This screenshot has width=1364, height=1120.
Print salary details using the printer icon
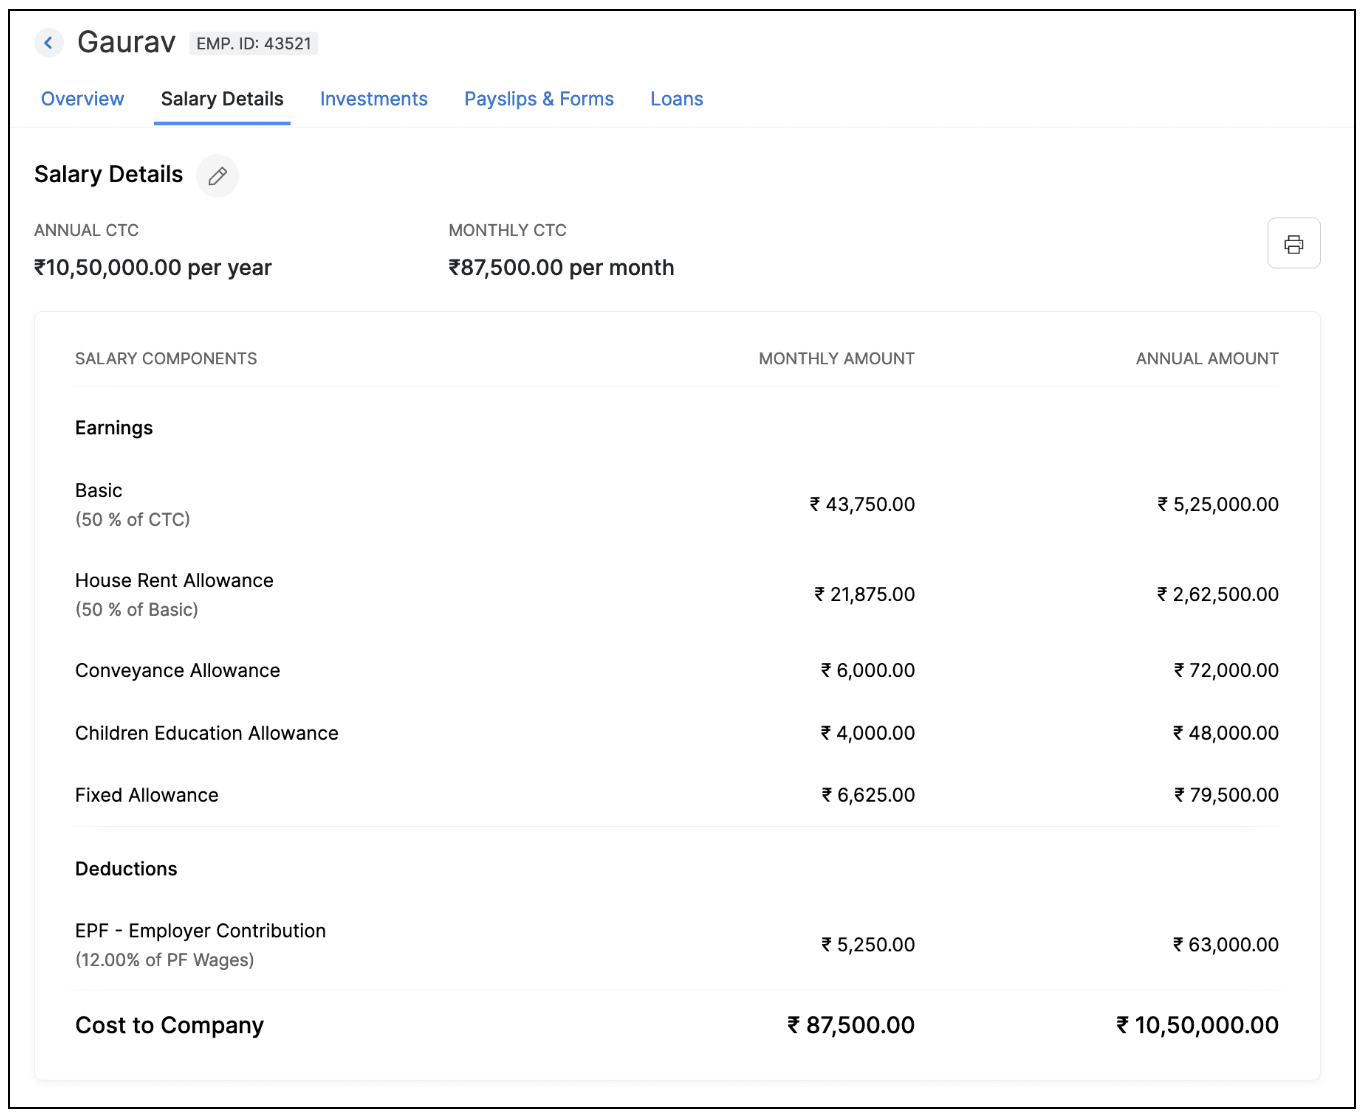click(1294, 243)
